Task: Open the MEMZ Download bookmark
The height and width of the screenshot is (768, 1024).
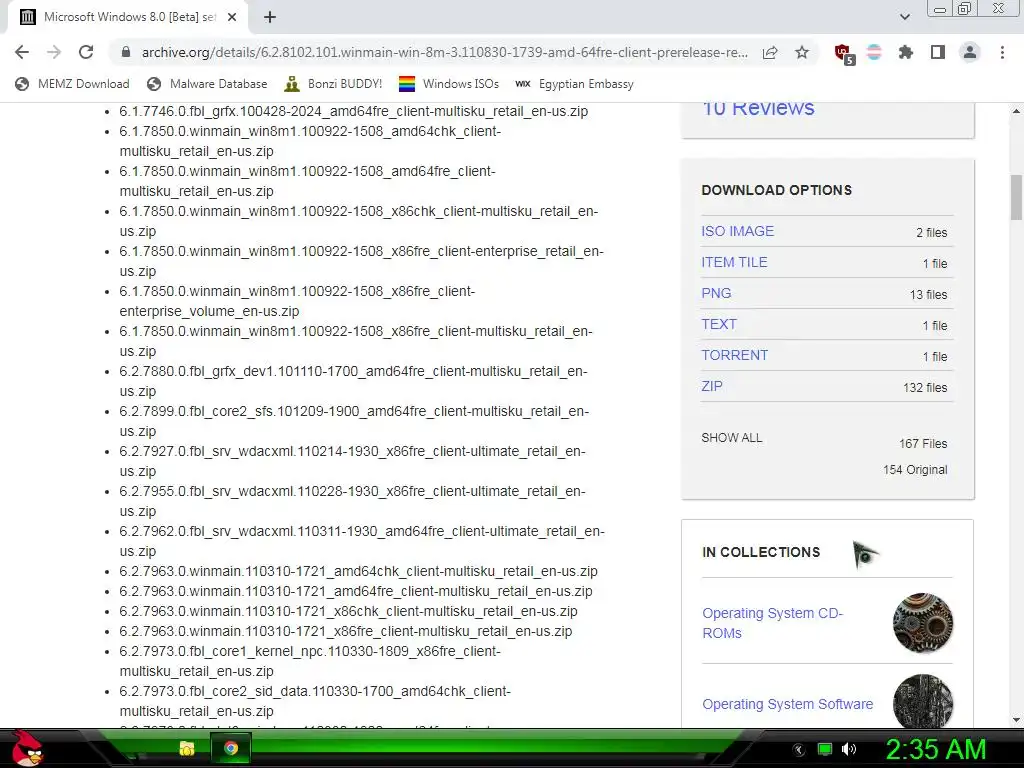Action: point(72,84)
